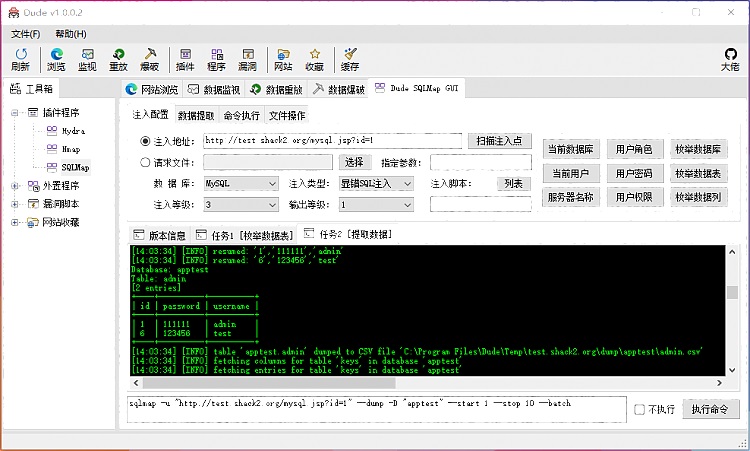This screenshot has width=750, height=451.
Task: Expand the 网站收藏 tree node
Action: [x=14, y=222]
